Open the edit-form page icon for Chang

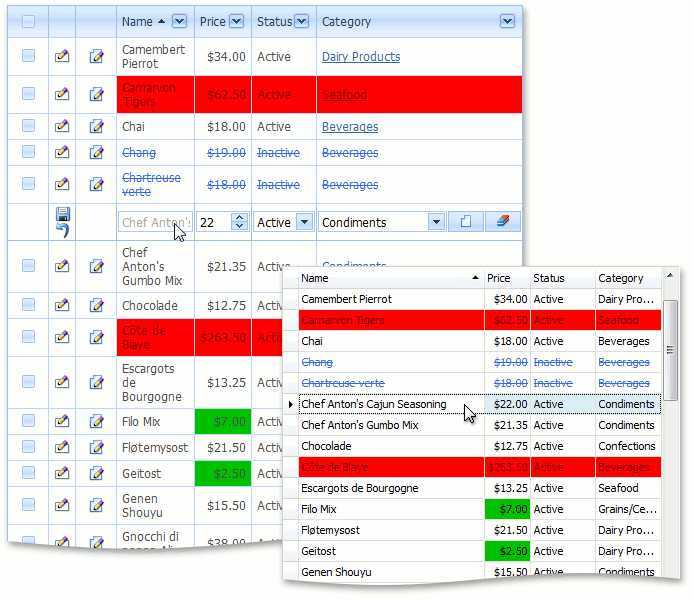96,152
